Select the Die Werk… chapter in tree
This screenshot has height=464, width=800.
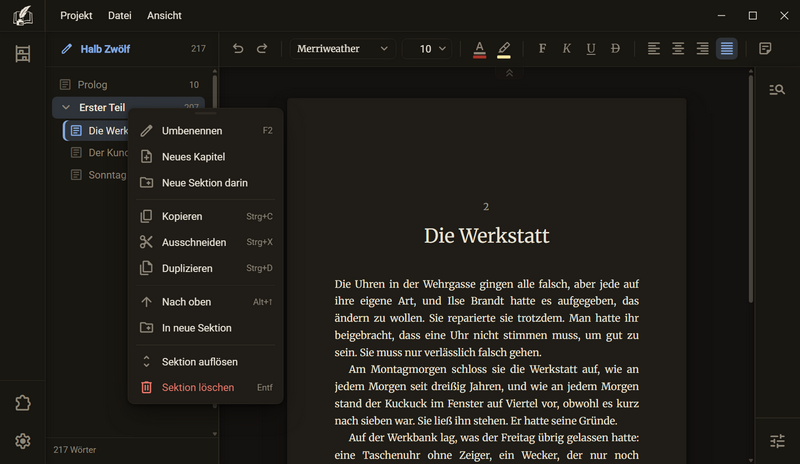tap(96, 131)
